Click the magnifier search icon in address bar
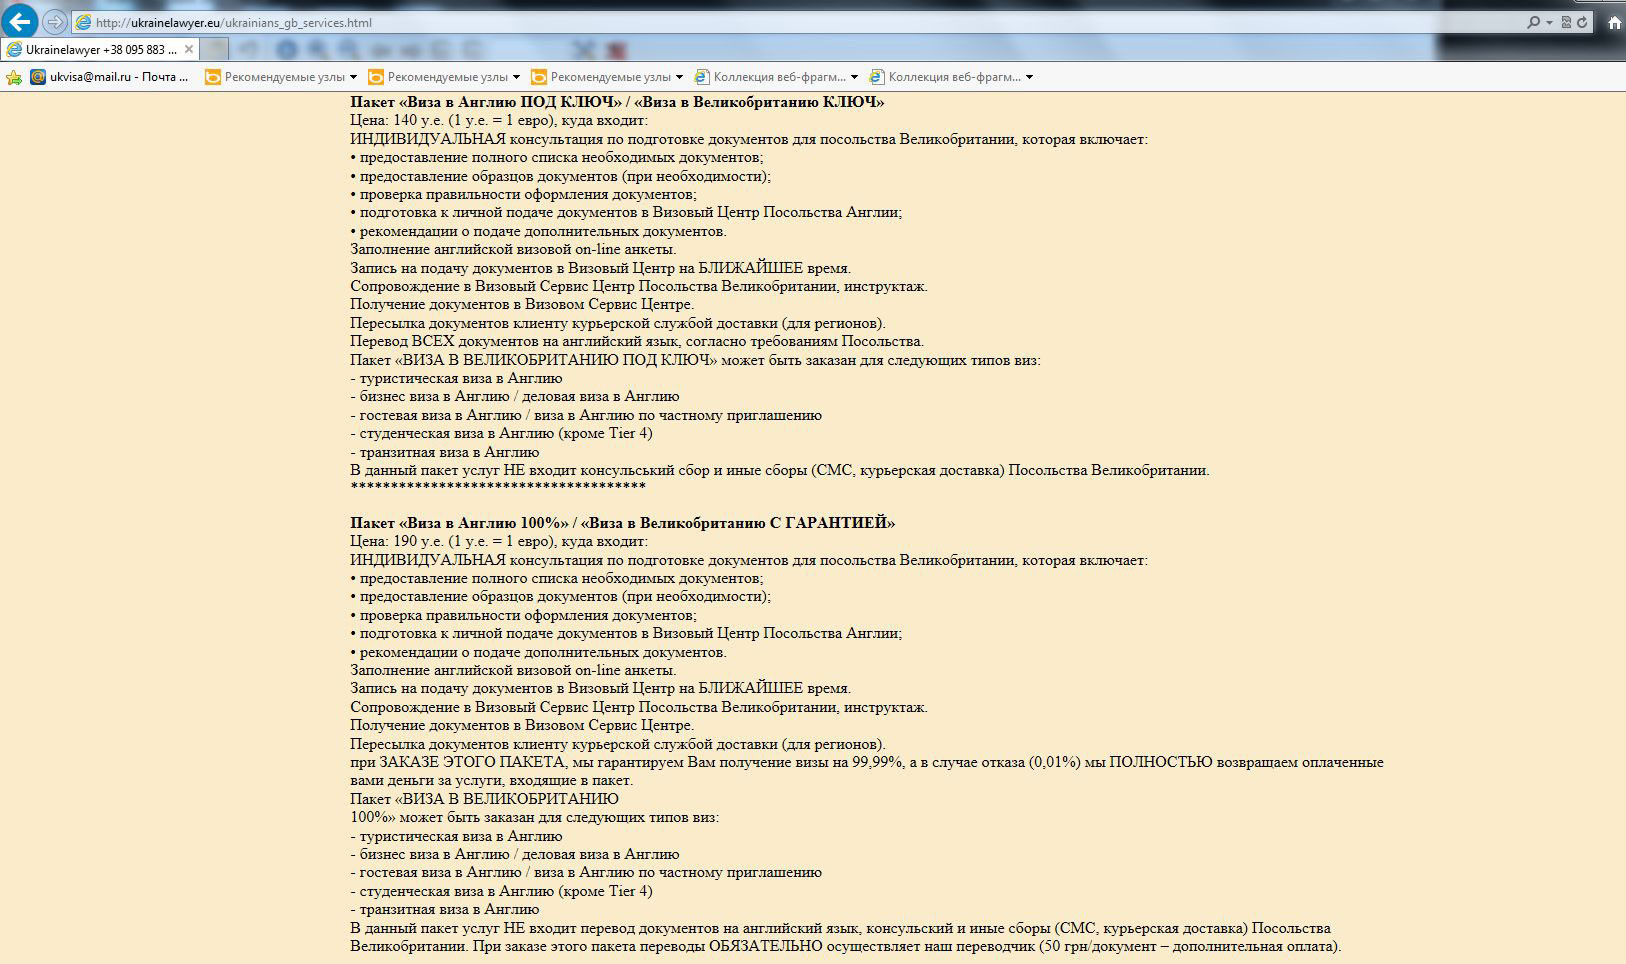The height and width of the screenshot is (964, 1626). click(x=1532, y=22)
